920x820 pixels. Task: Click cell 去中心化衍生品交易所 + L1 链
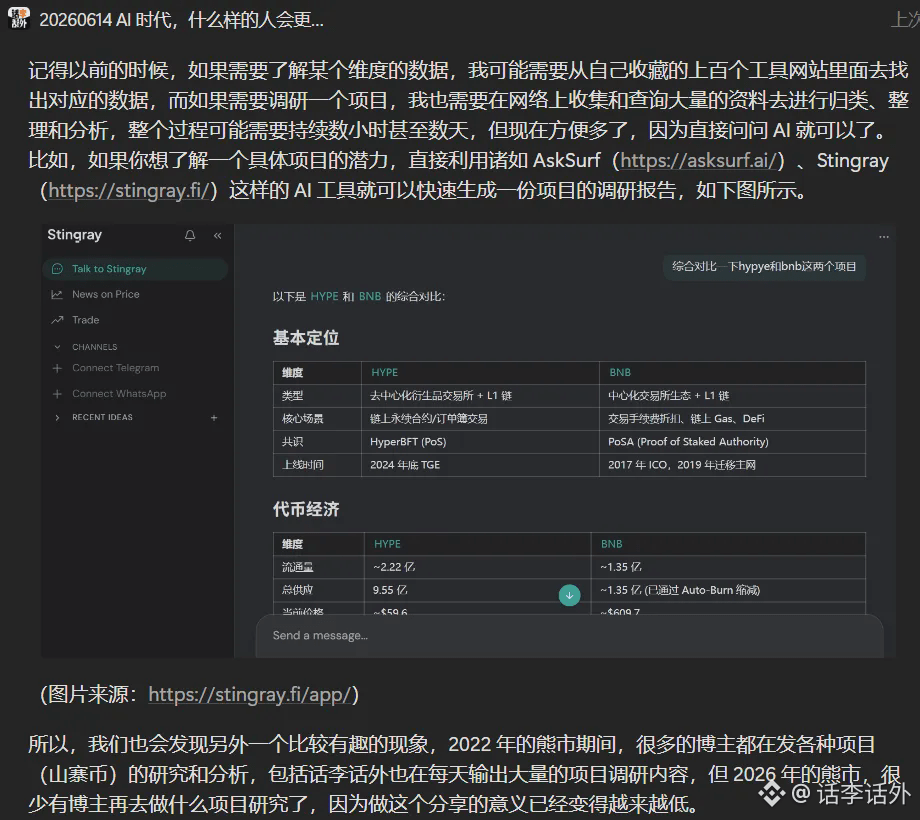coord(441,396)
